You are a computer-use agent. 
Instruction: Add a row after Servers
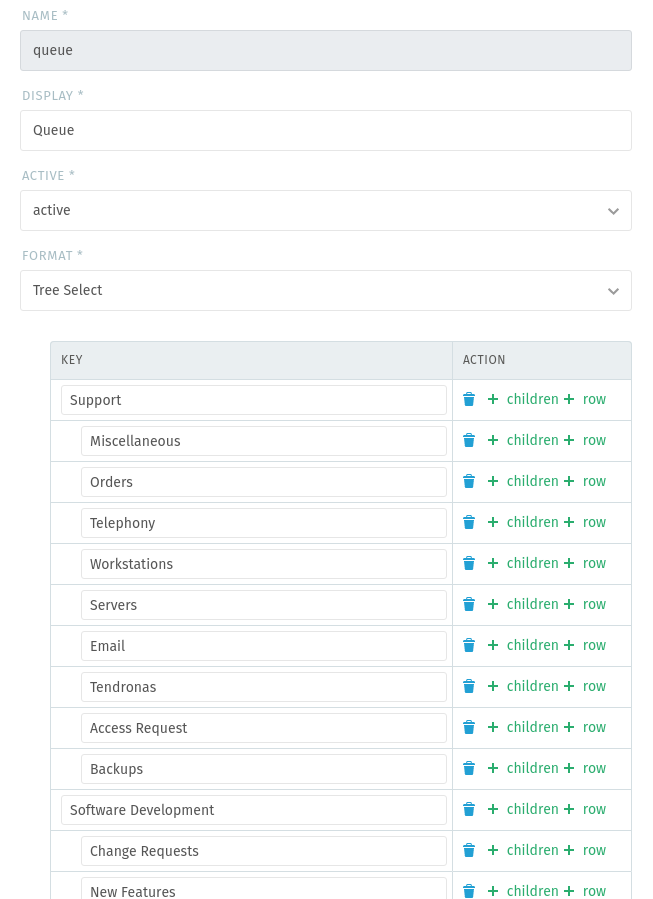click(585, 604)
